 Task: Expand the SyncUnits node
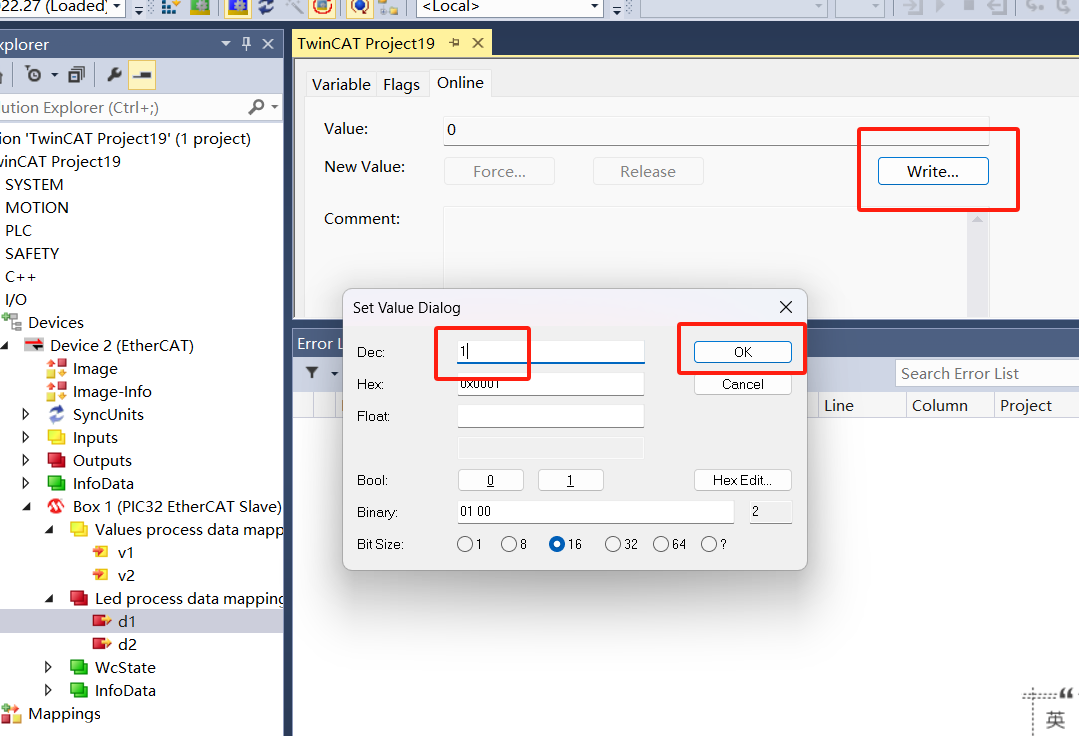[x=26, y=414]
